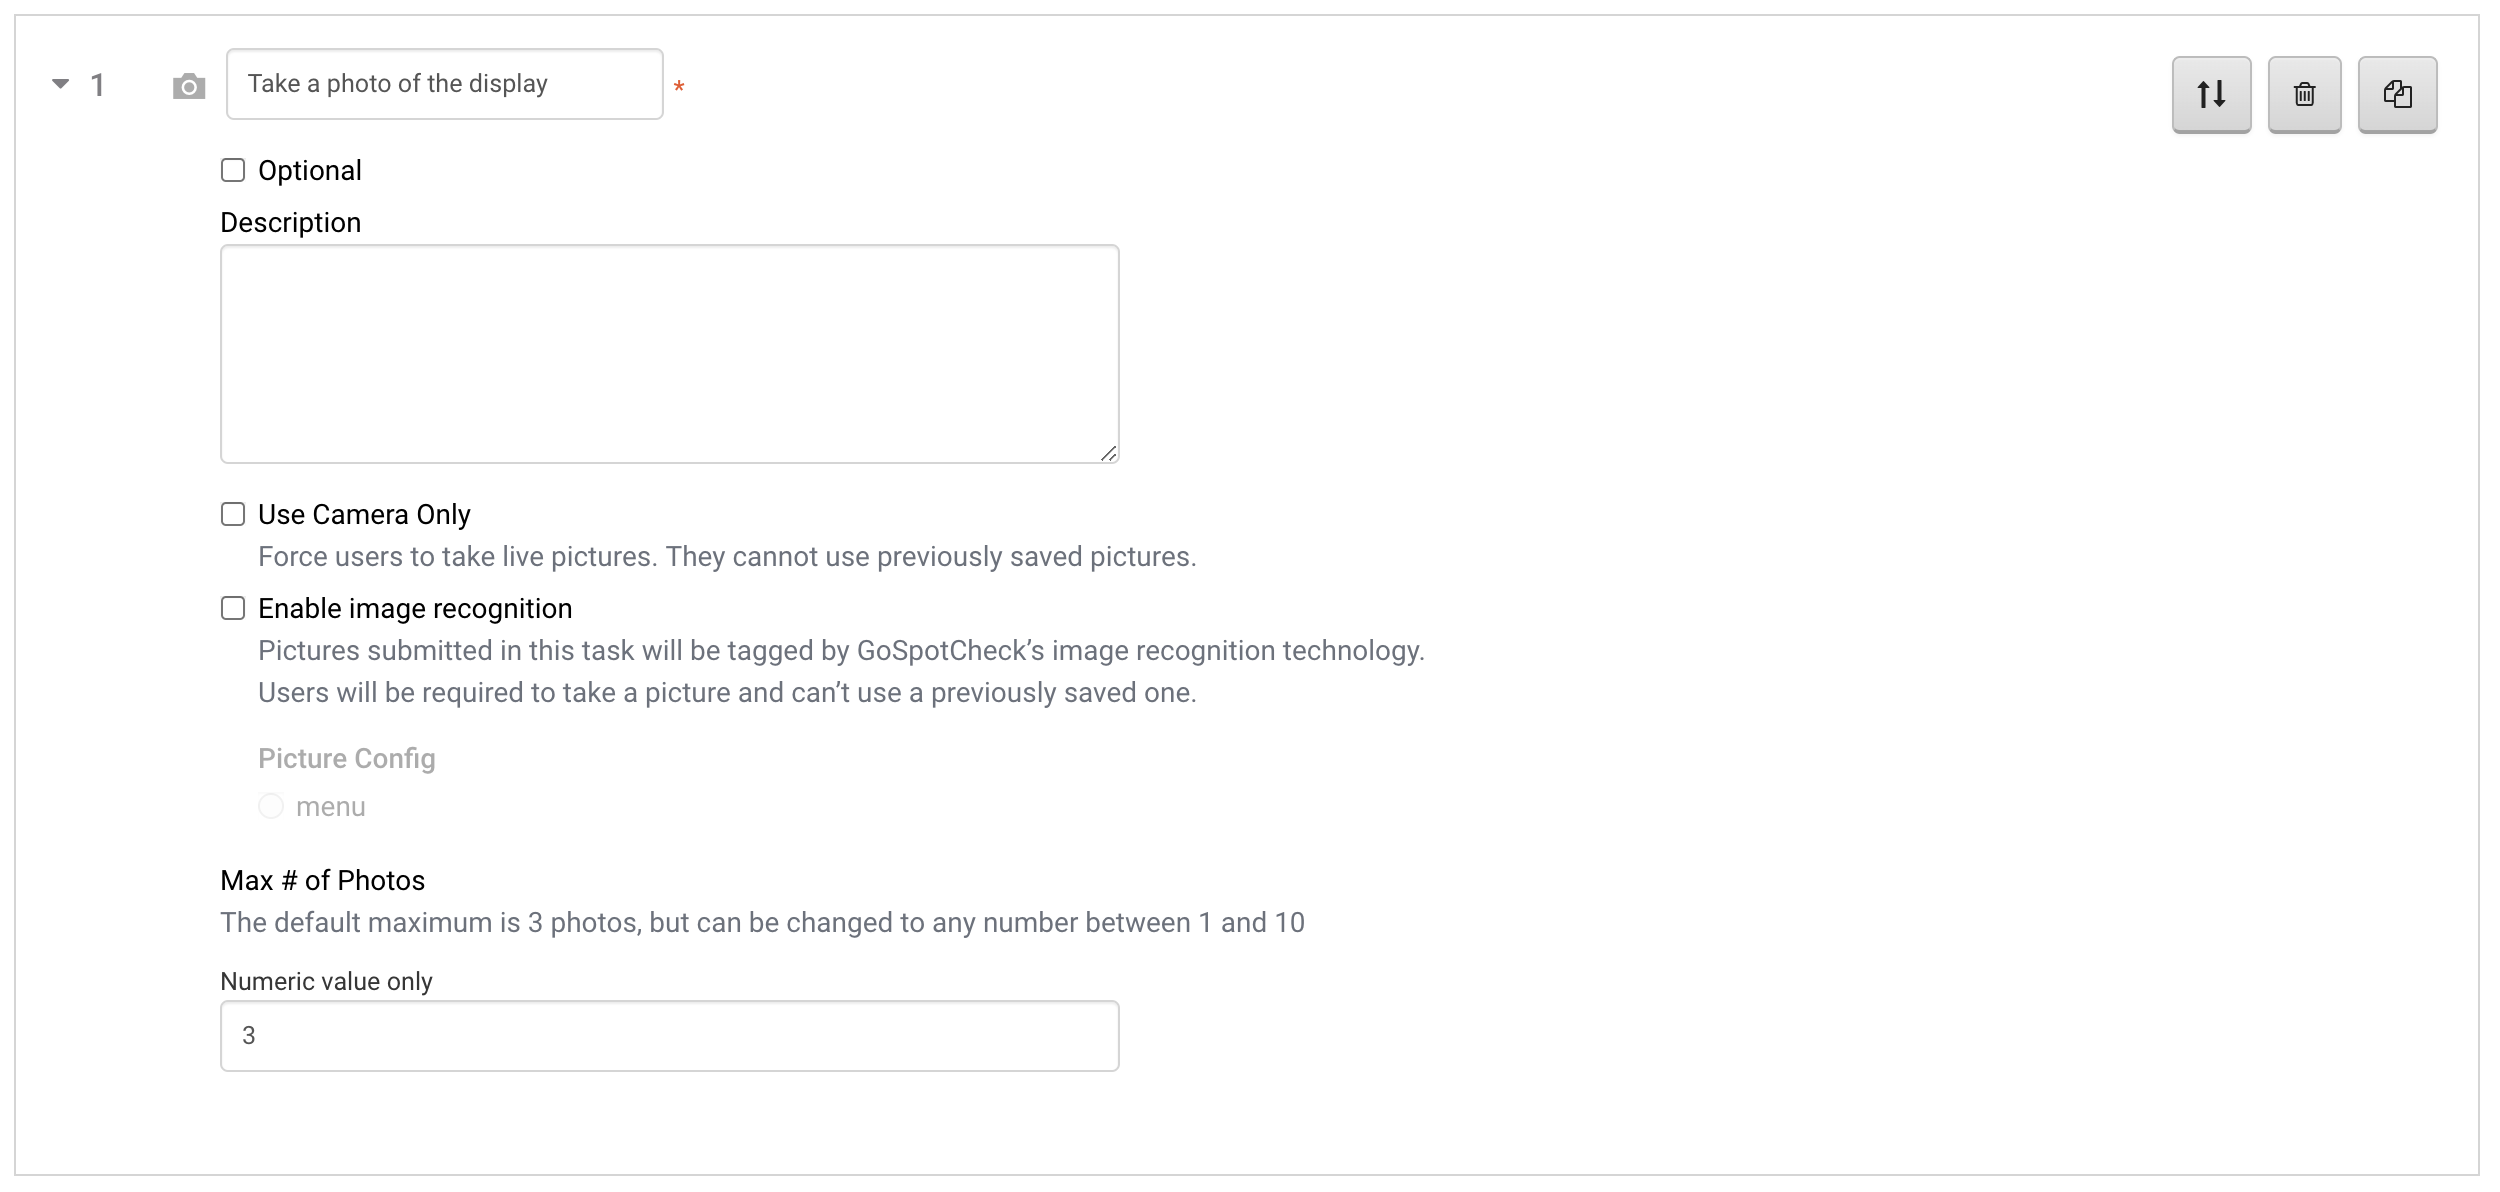The image size is (2500, 1192).
Task: Click the menu option label text
Action: tap(331, 807)
